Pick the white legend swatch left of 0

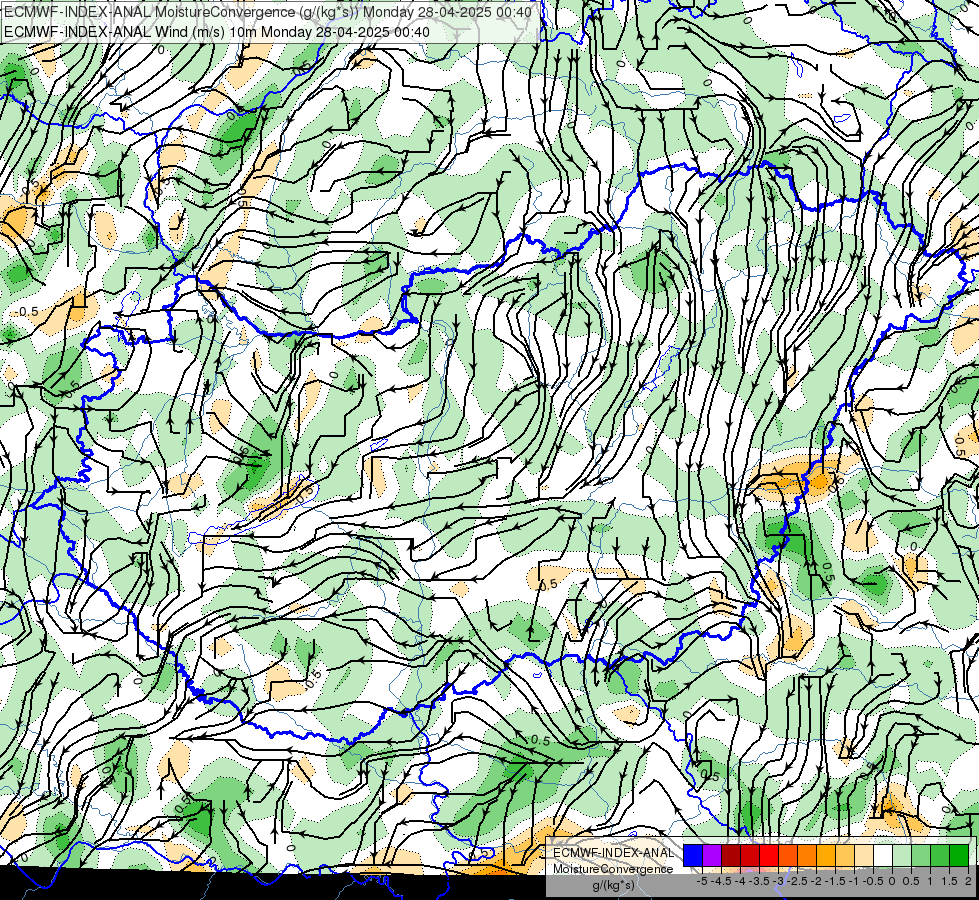click(x=883, y=856)
